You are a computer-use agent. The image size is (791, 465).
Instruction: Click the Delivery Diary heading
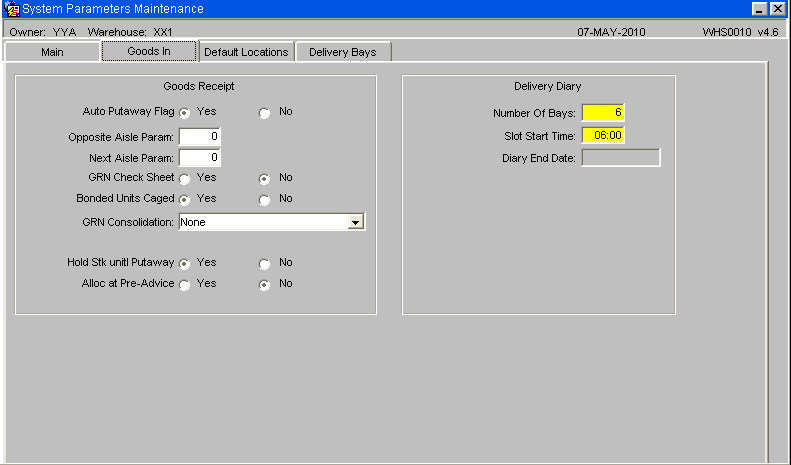pos(547,86)
